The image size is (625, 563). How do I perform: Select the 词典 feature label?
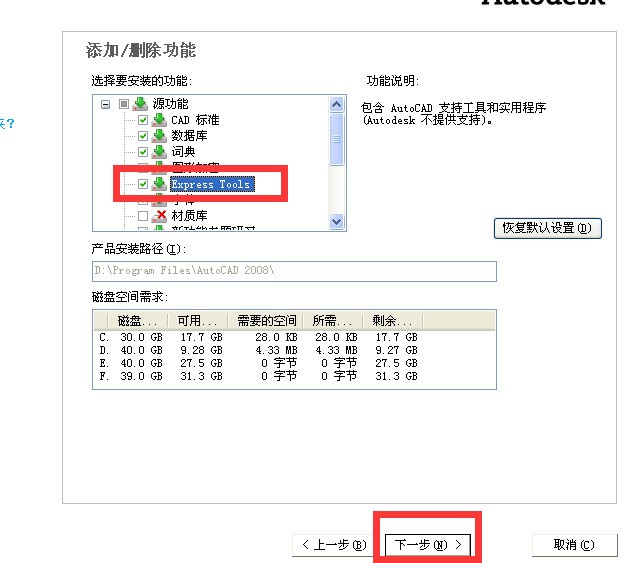(x=182, y=152)
